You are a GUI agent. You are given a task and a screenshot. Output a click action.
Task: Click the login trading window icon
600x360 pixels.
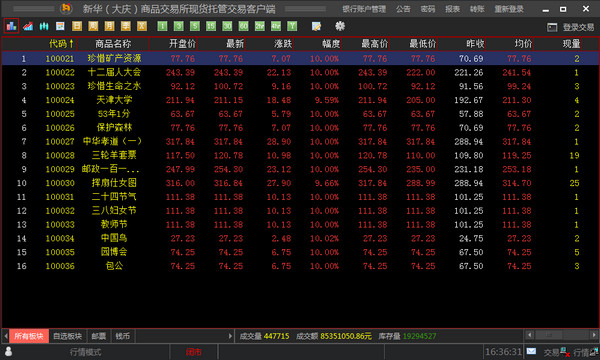click(x=552, y=27)
